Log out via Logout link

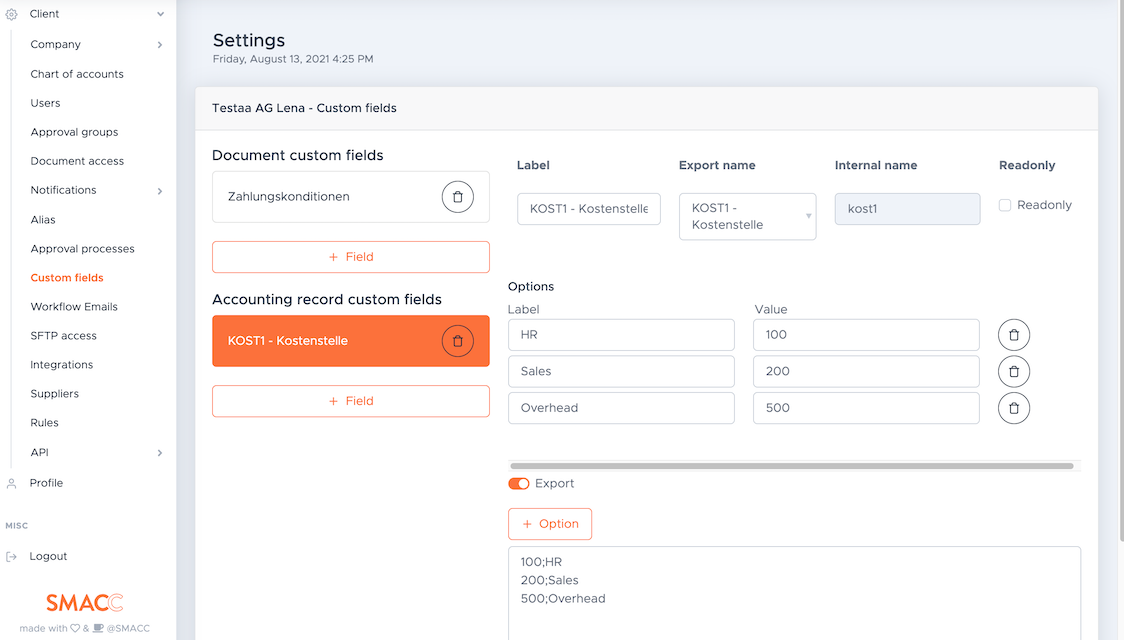(x=48, y=556)
